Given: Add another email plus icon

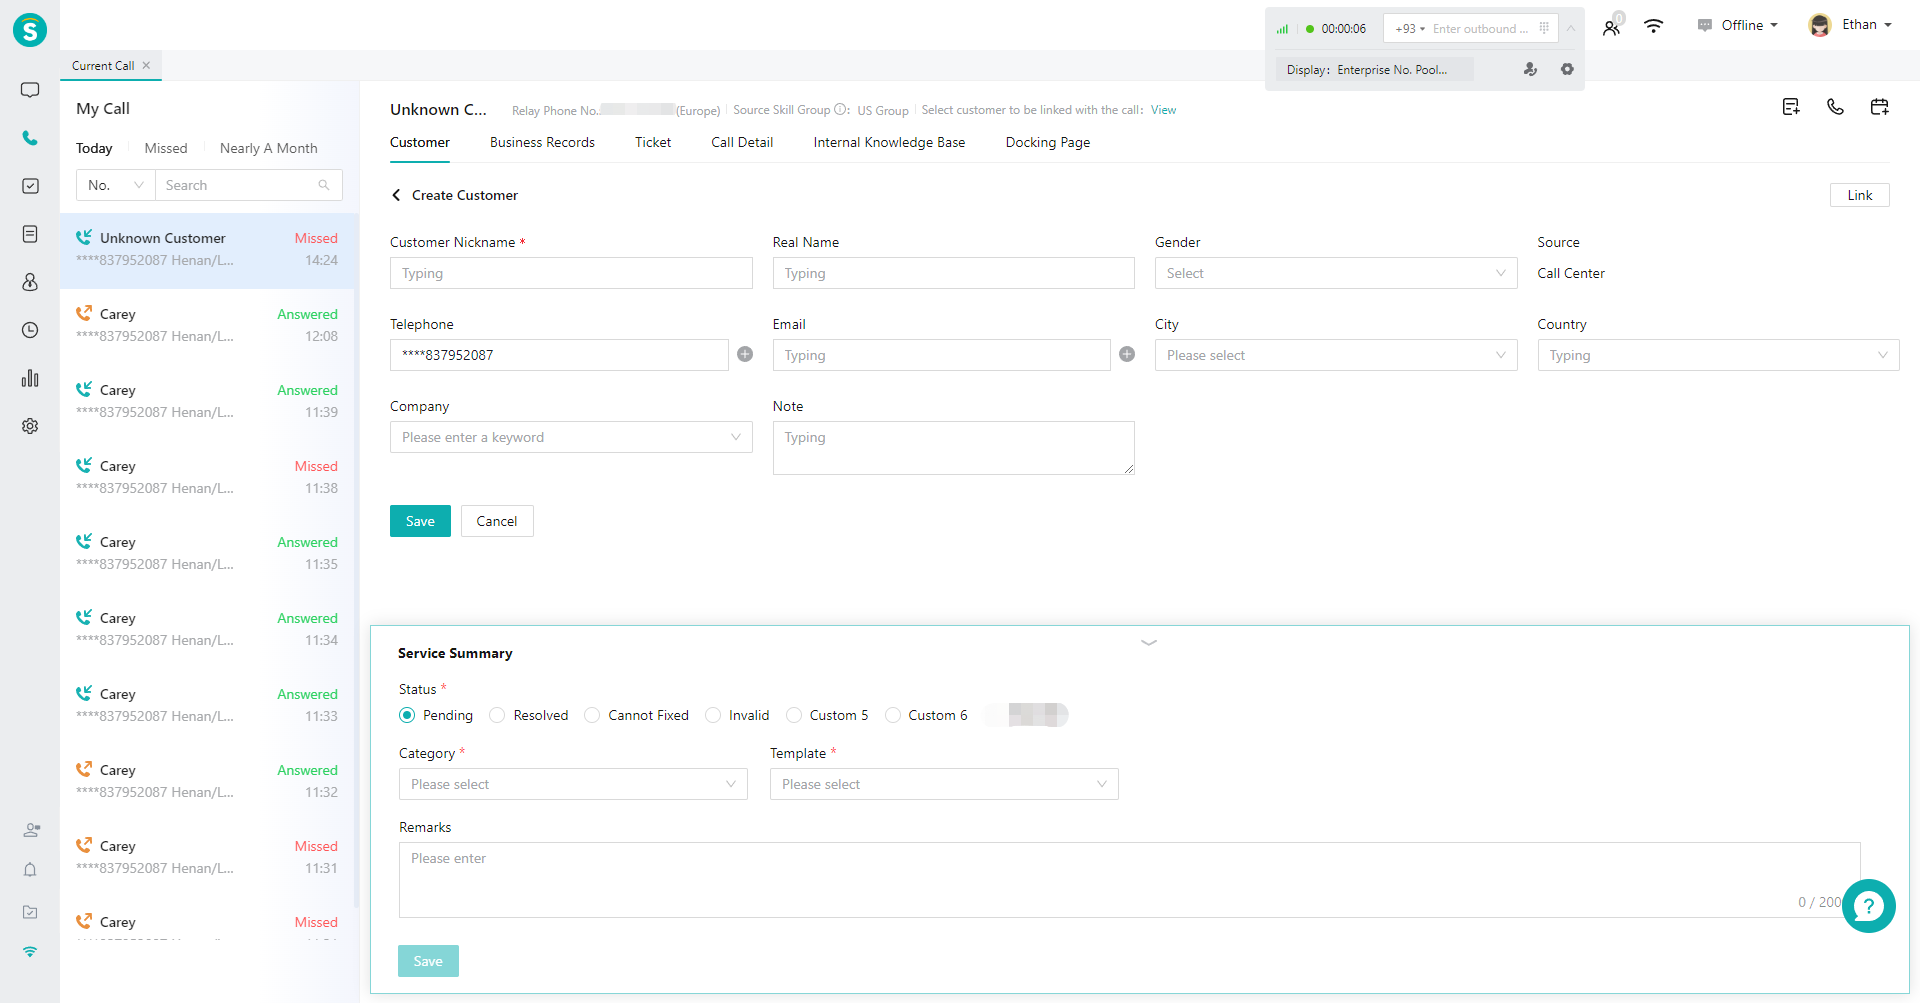Looking at the screenshot, I should pyautogui.click(x=1127, y=354).
